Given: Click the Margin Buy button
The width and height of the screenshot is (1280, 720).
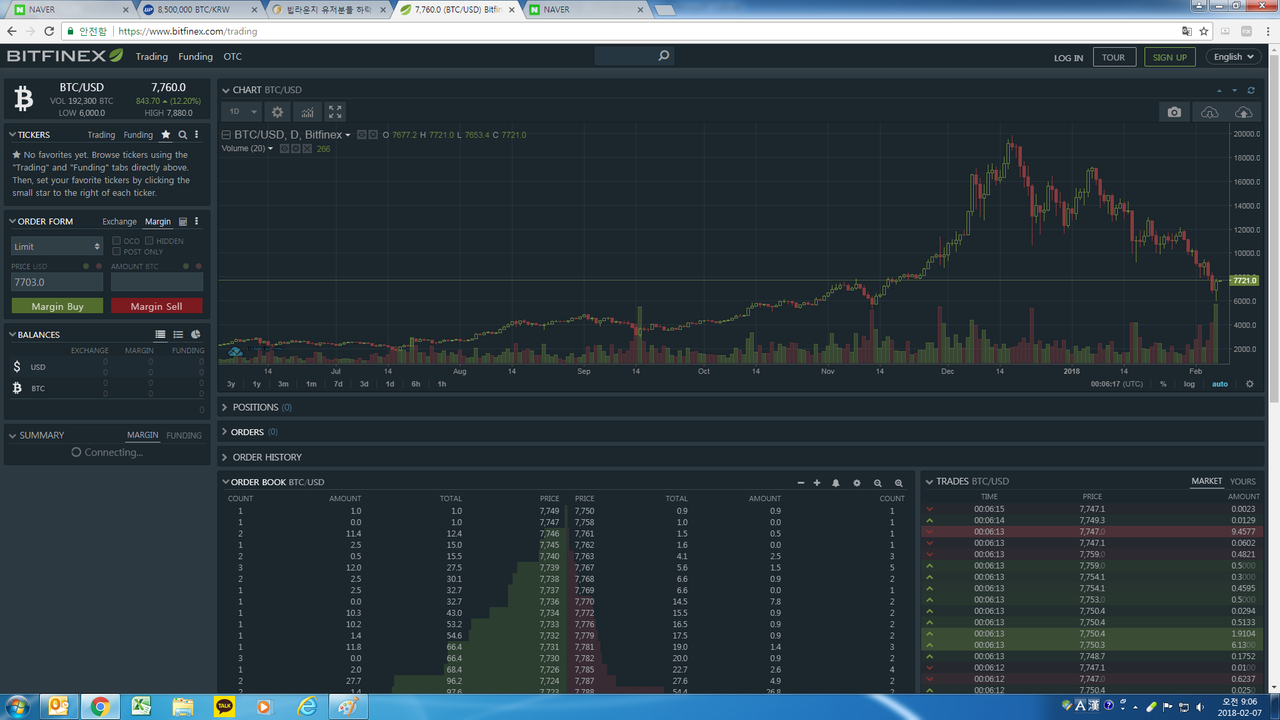Looking at the screenshot, I should point(57,306).
